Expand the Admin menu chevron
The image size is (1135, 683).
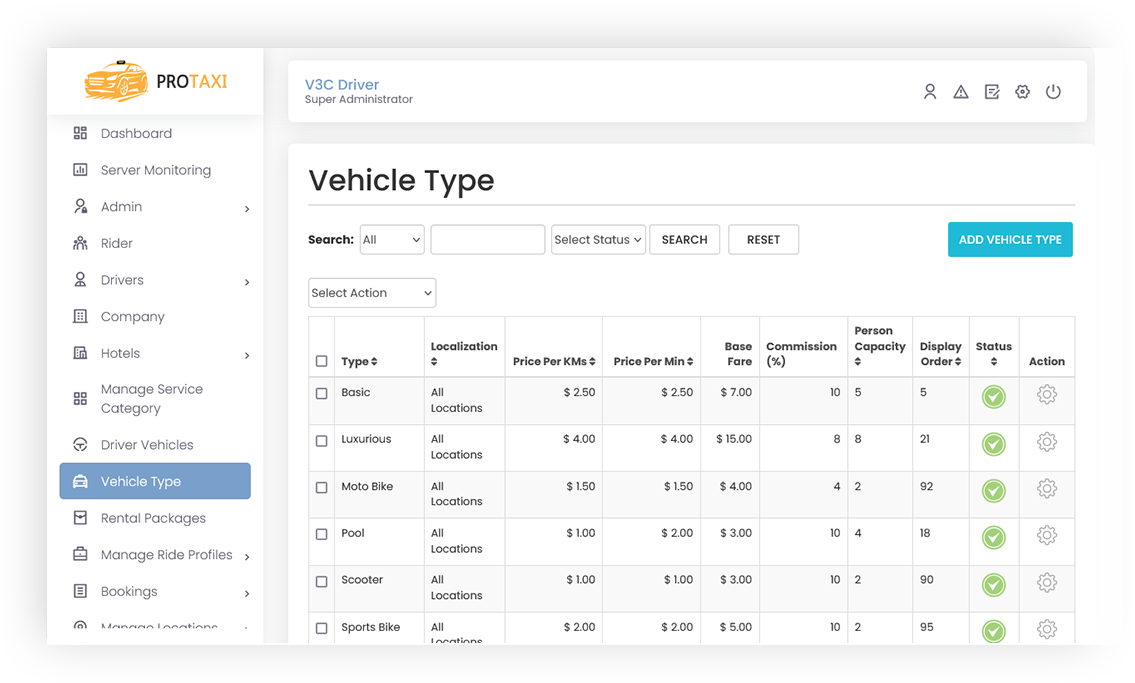pos(247,209)
